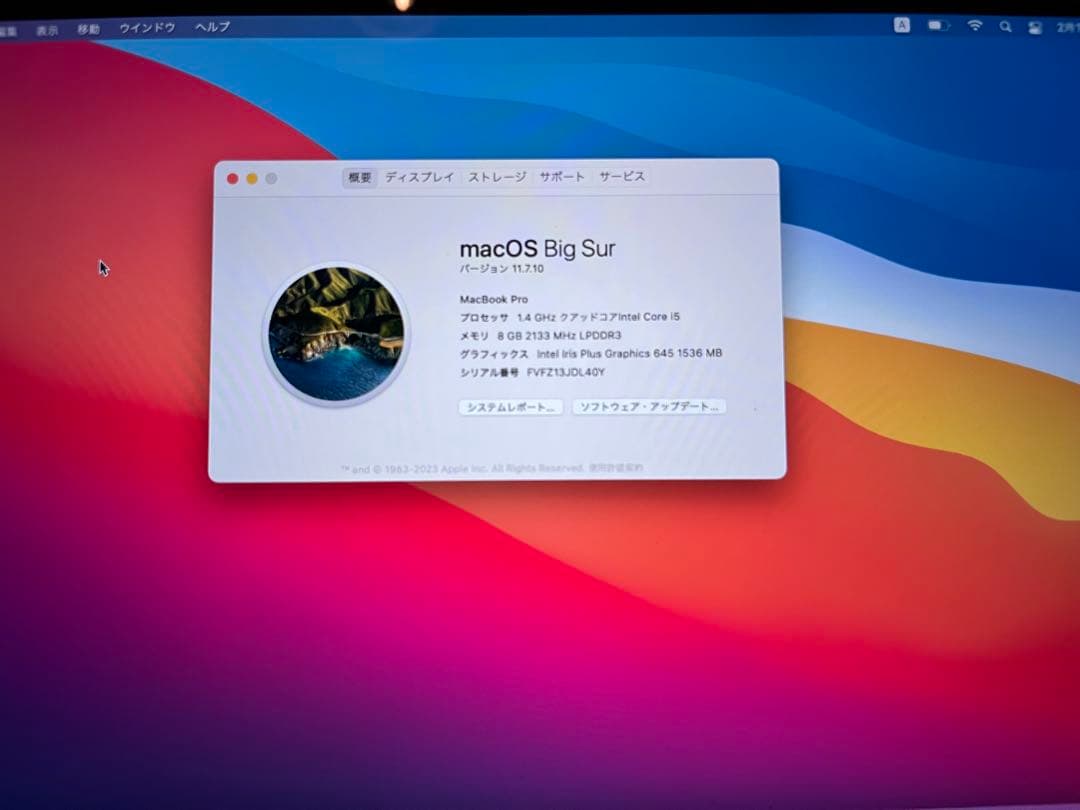1080x810 pixels.
Task: Open the 表示 menu
Action: (45, 28)
